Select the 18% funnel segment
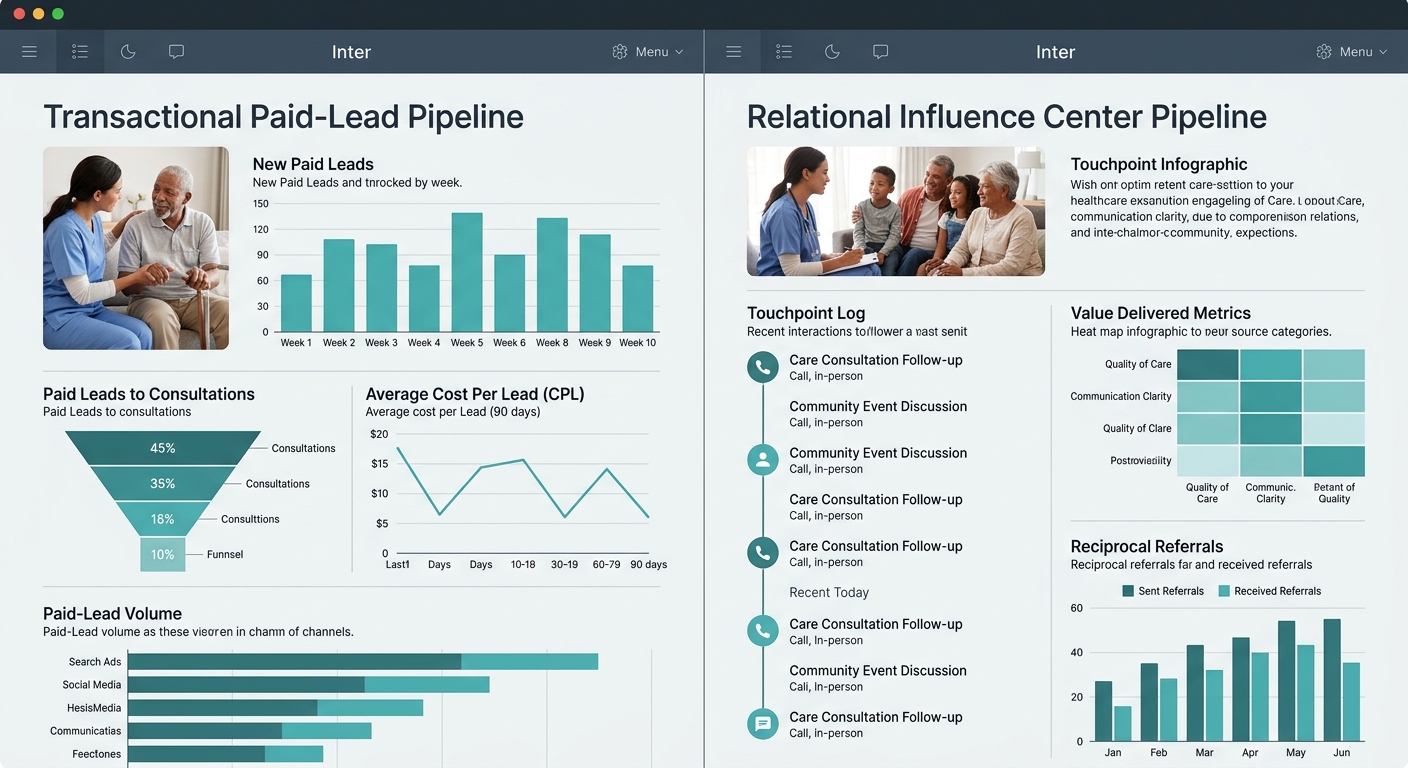 (163, 519)
